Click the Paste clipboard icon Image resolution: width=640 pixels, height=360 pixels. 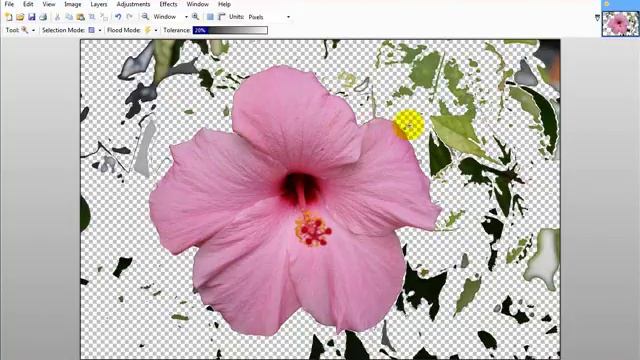80,17
